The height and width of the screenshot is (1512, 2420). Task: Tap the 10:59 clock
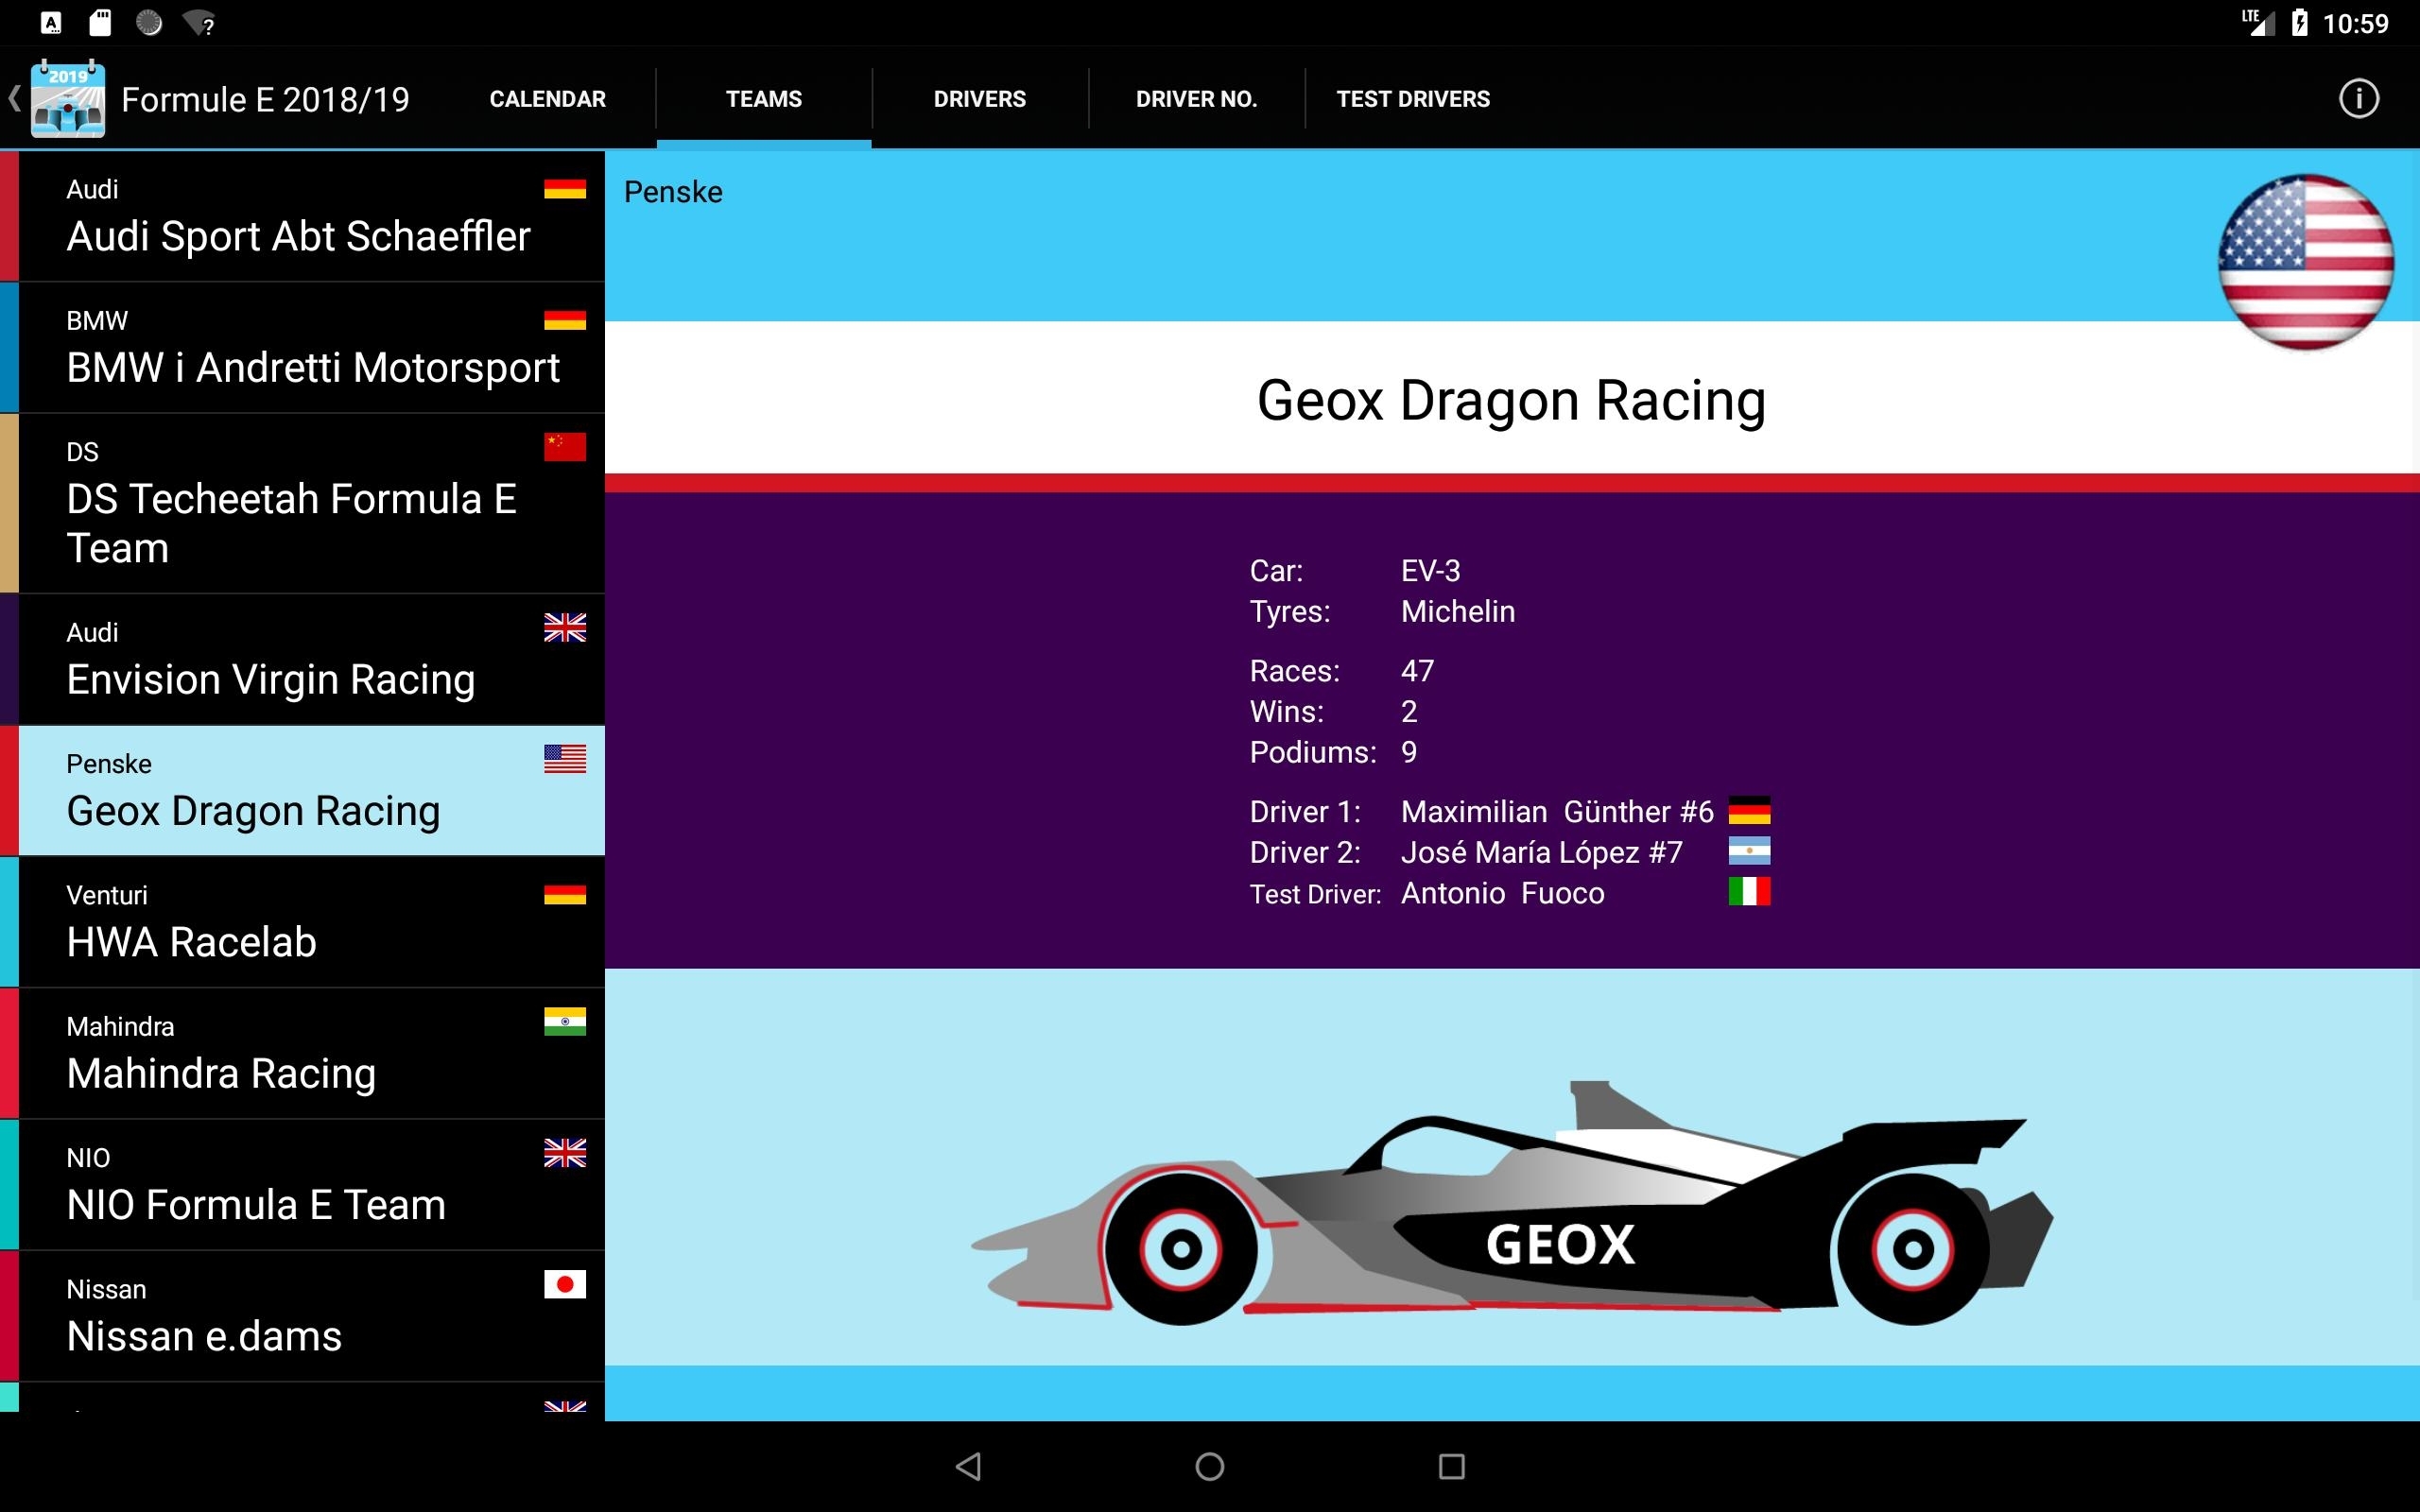pyautogui.click(x=2355, y=23)
